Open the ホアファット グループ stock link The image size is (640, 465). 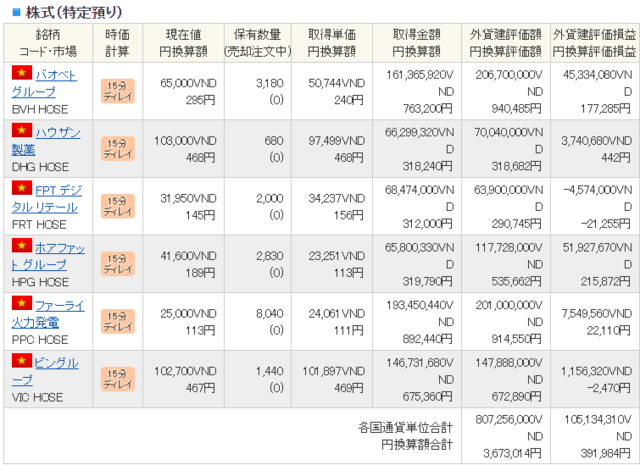[55, 254]
